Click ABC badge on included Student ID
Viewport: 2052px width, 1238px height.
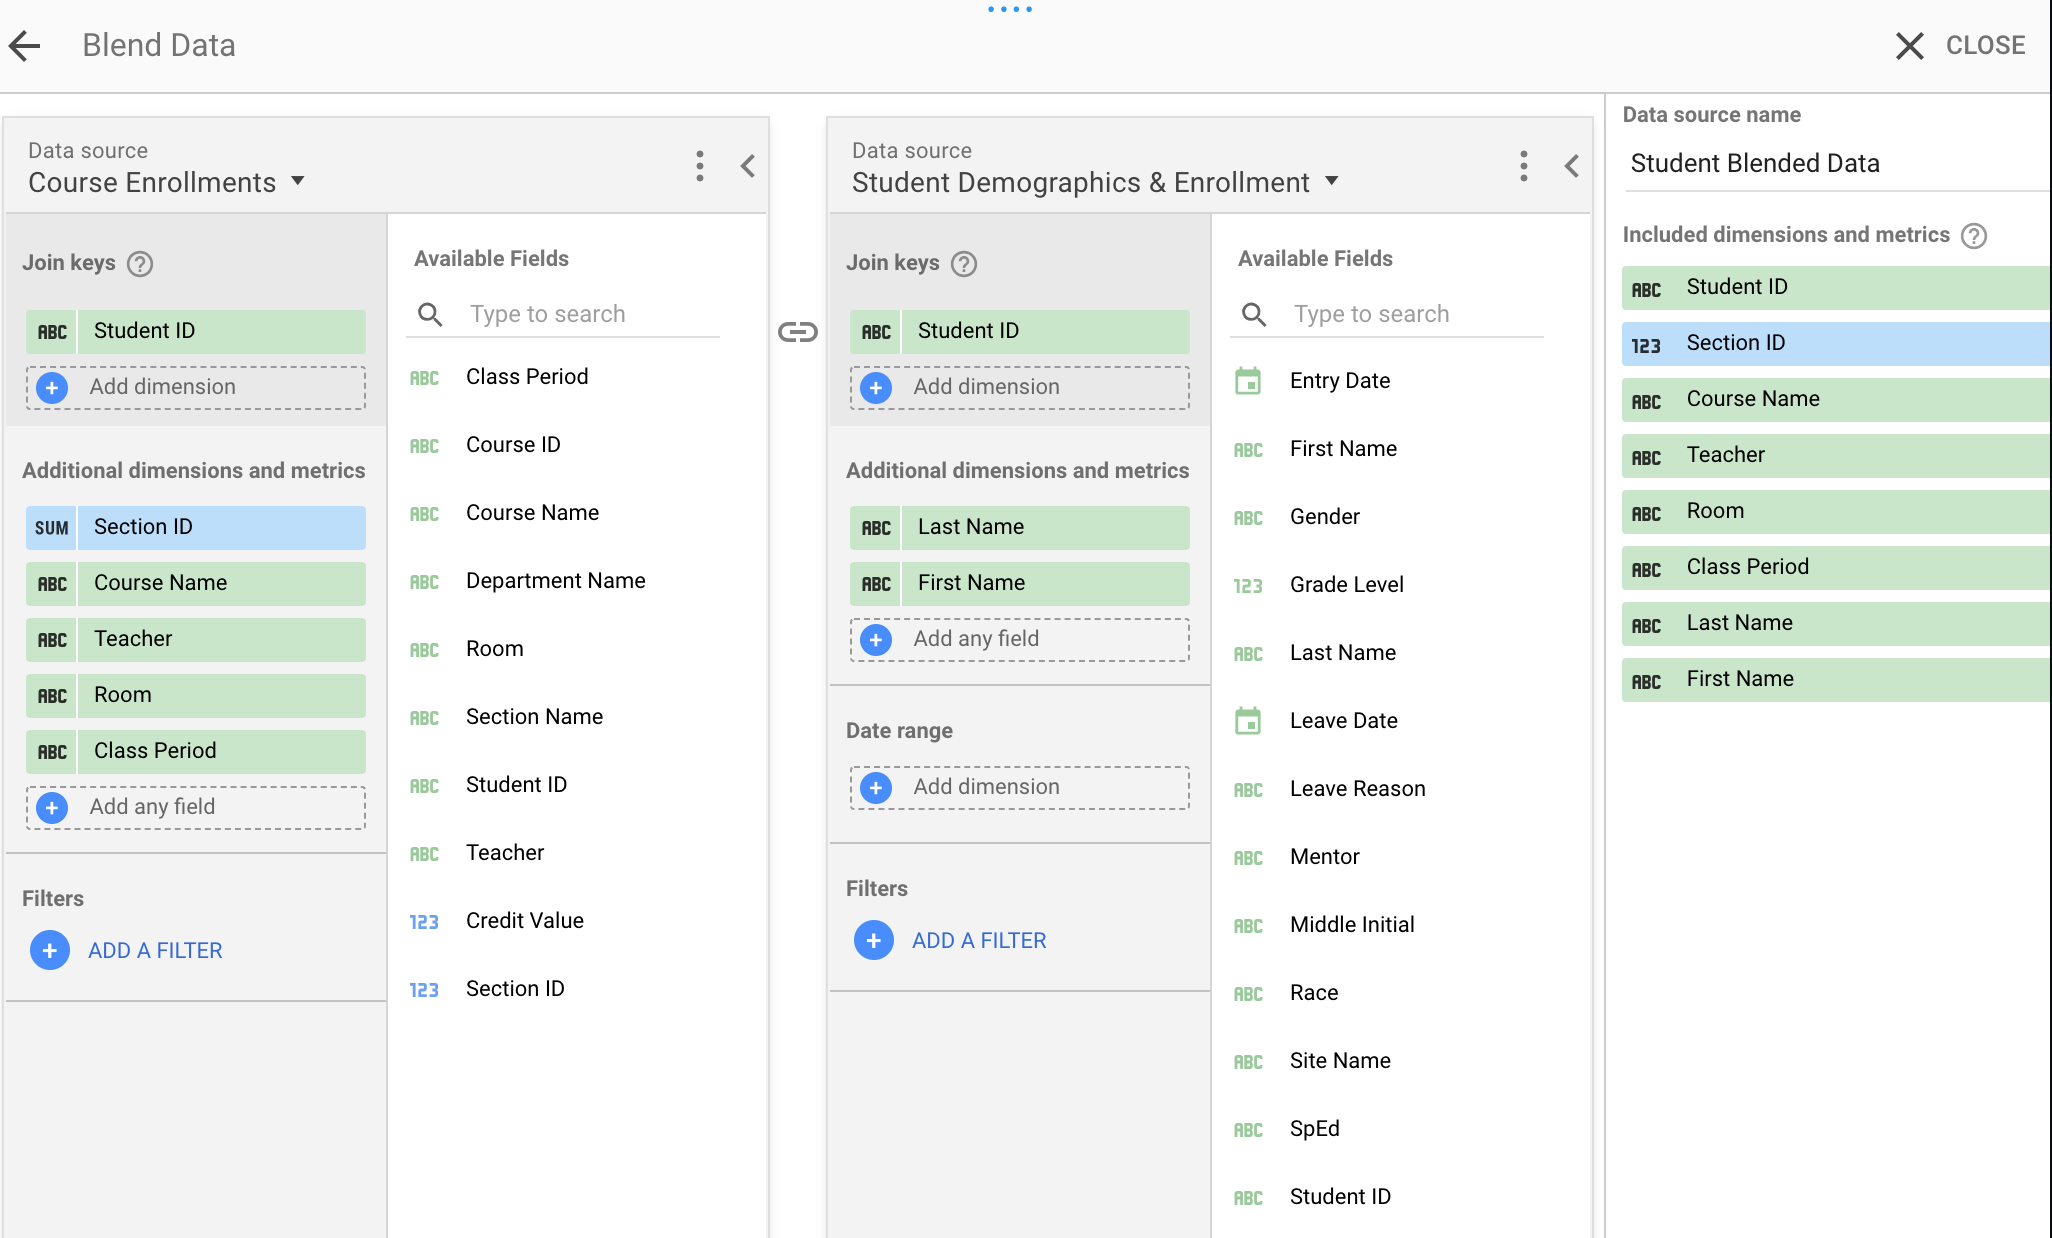pos(1646,290)
